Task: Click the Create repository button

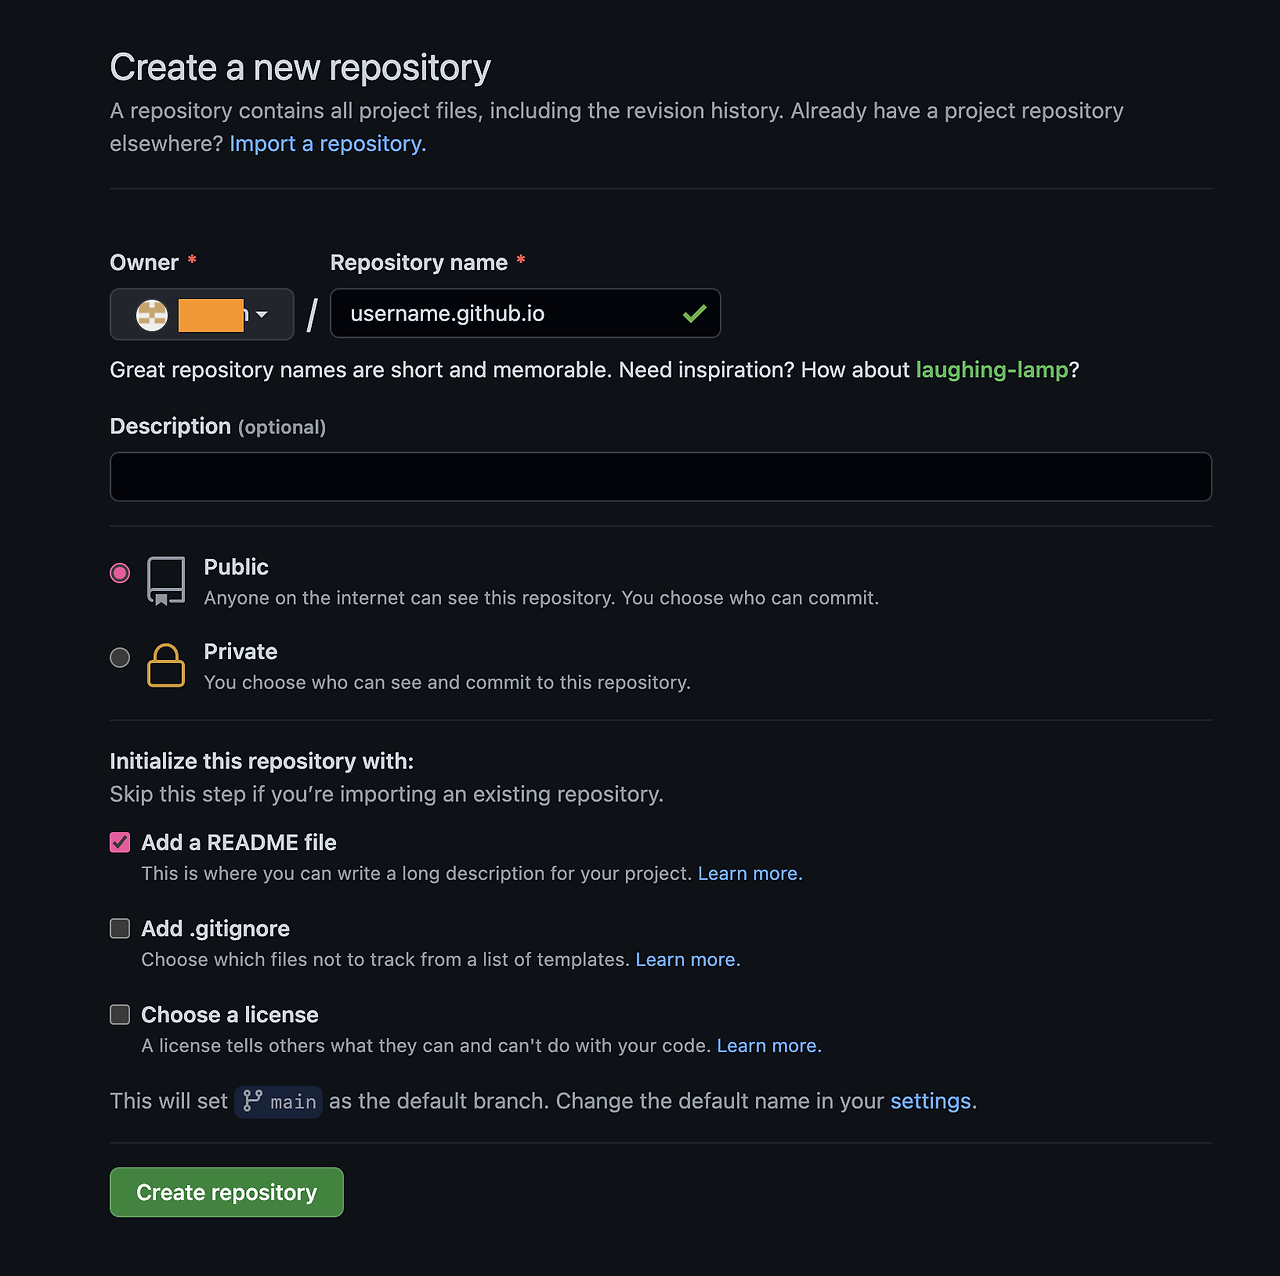Action: tap(227, 1192)
